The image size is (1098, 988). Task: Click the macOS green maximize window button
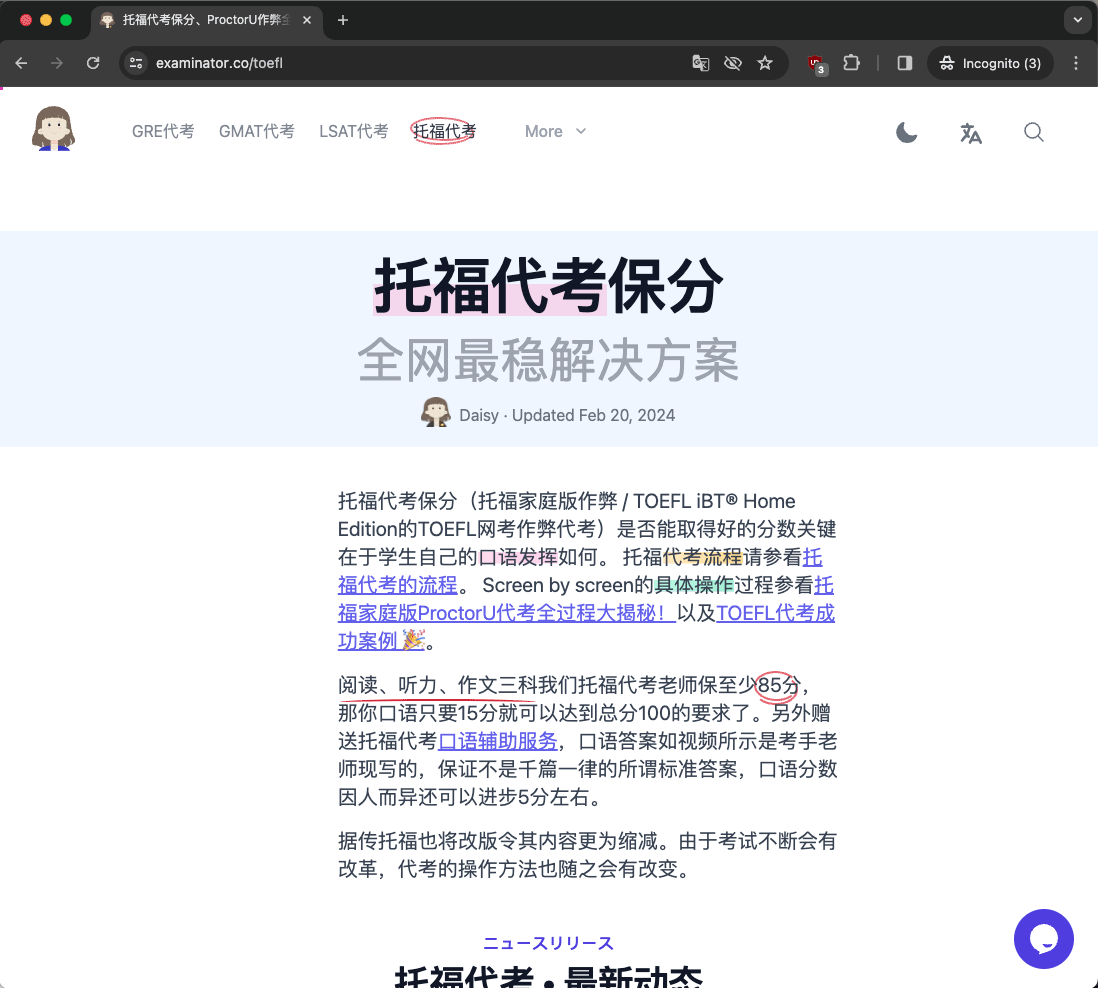point(66,20)
